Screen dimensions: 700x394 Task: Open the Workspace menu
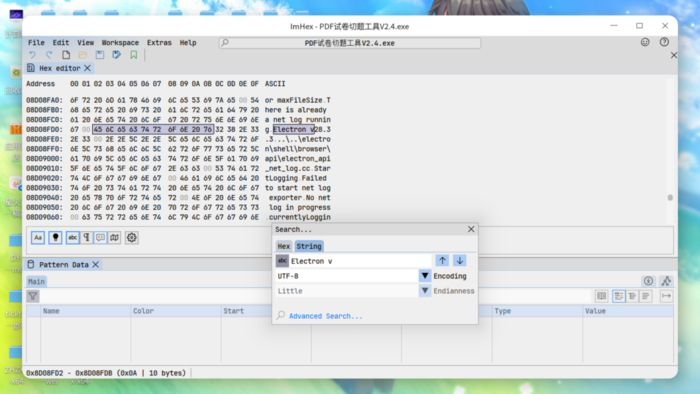[120, 43]
